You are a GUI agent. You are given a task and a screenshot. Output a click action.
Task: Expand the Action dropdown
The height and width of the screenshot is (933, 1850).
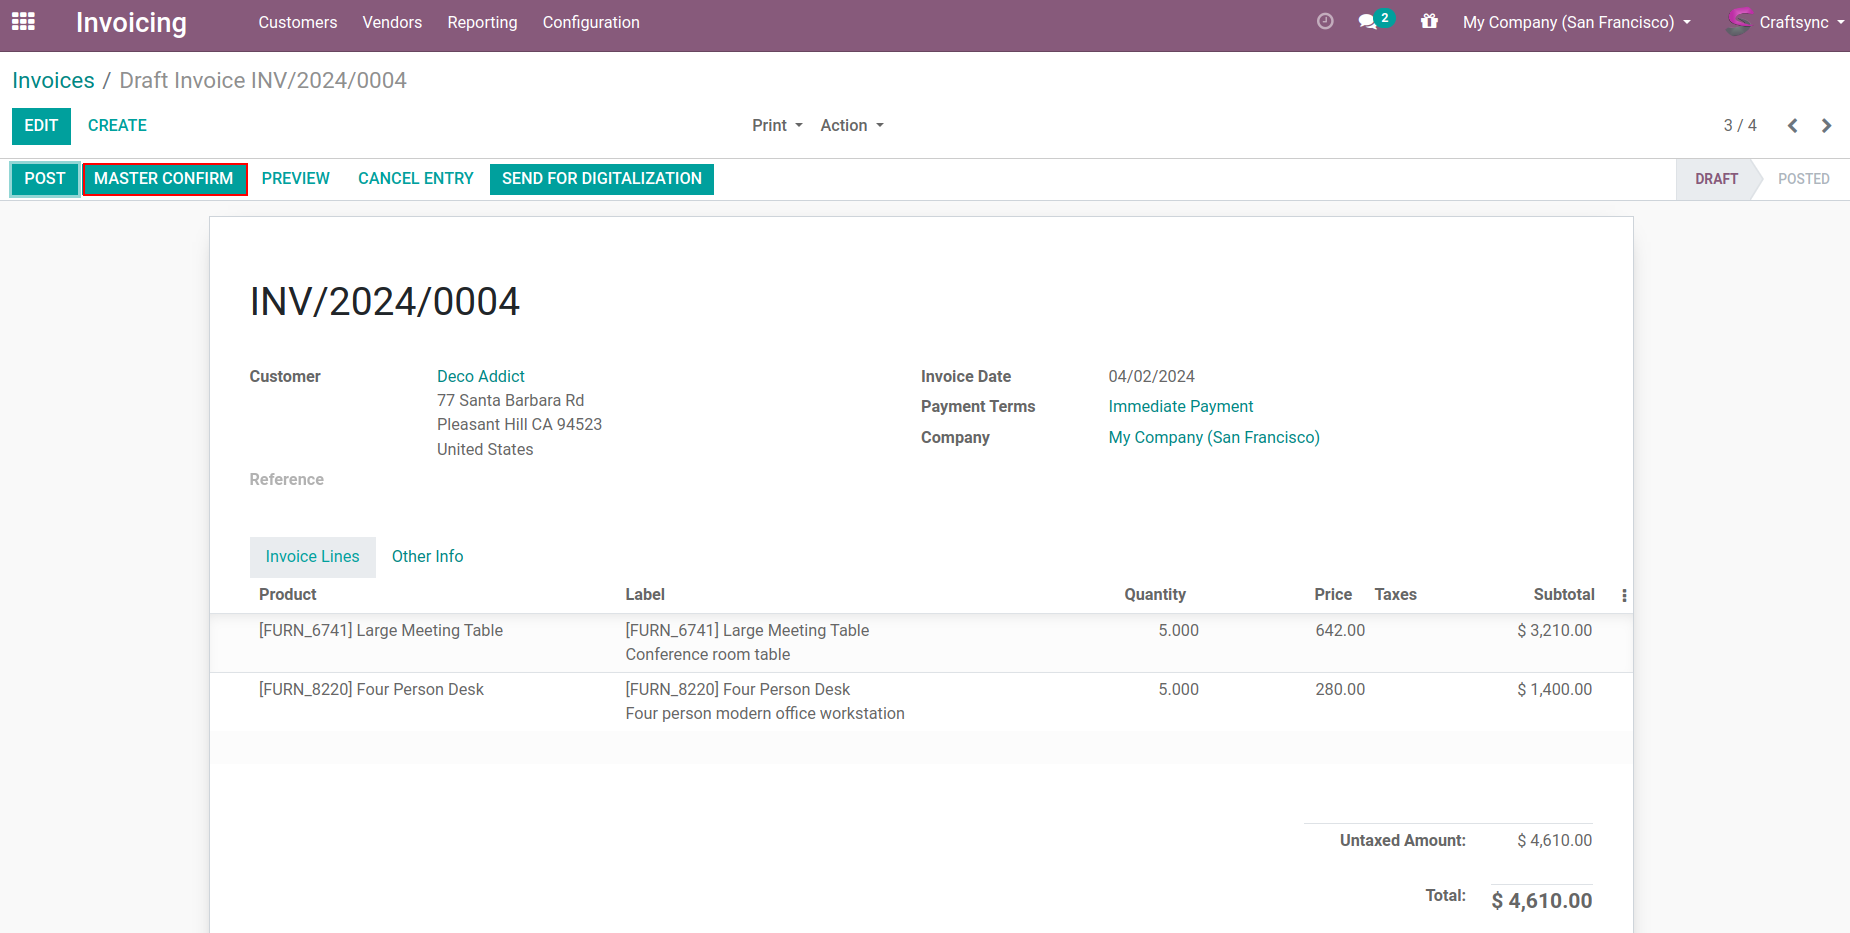pyautogui.click(x=852, y=126)
